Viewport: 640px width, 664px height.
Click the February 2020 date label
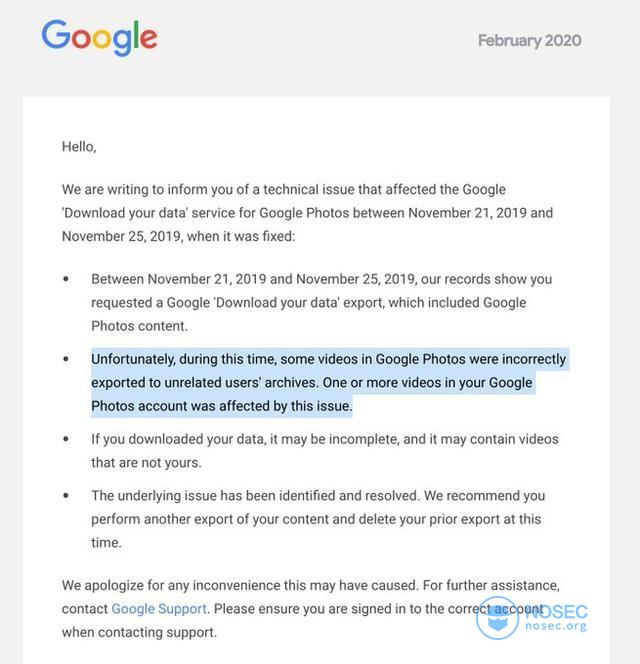pyautogui.click(x=529, y=41)
